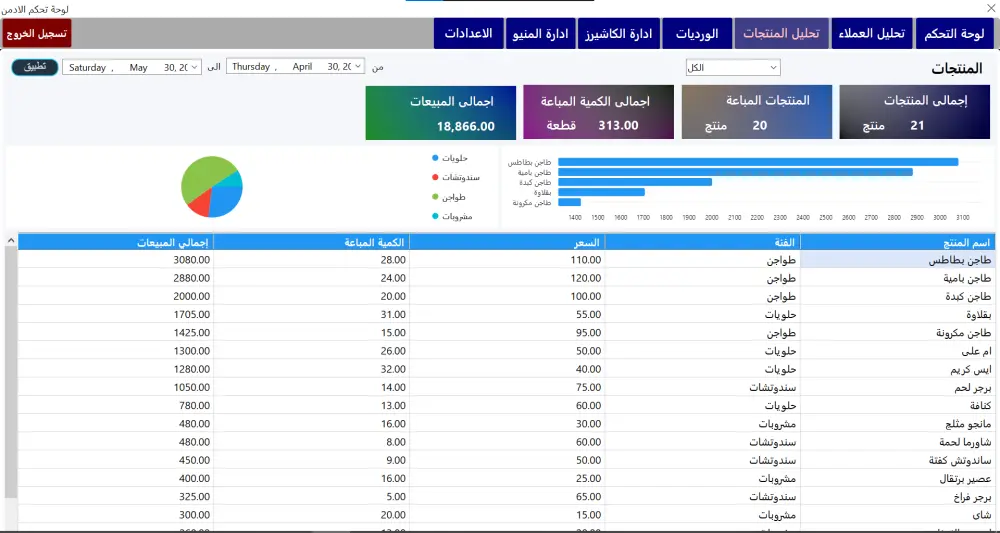Click the 2880.00 total sales cell

tap(115, 278)
